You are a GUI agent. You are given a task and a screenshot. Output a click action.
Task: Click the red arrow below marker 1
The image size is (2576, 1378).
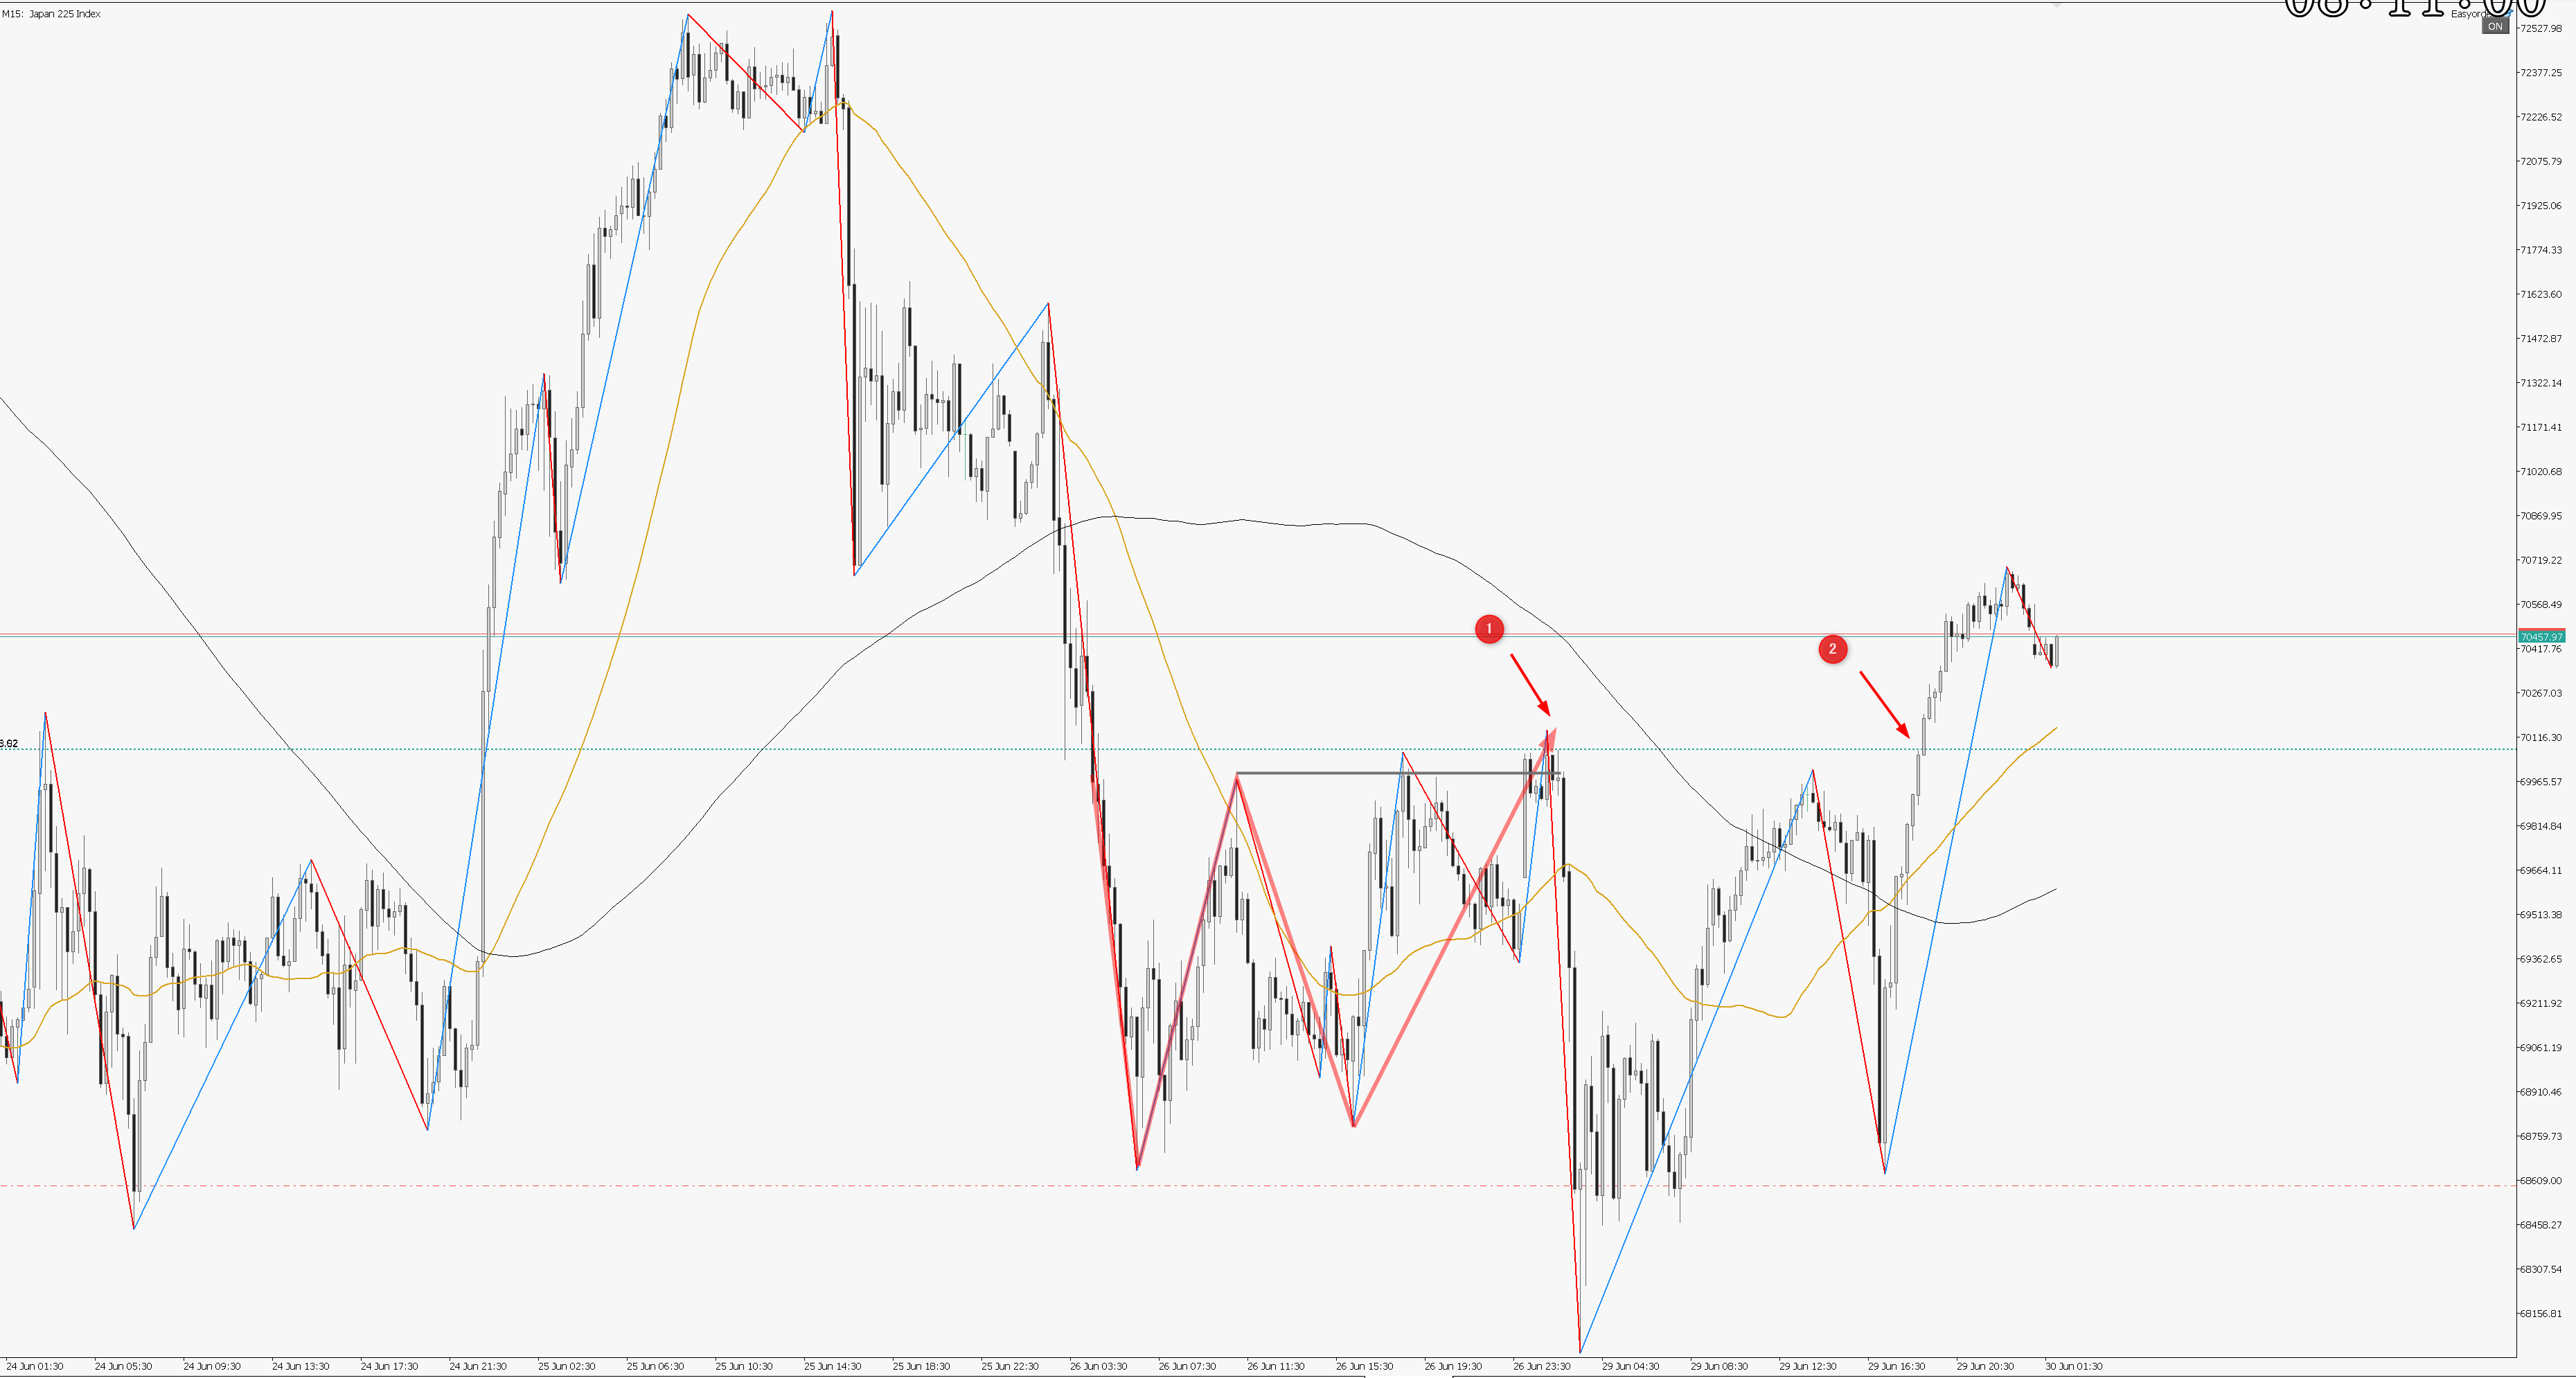pyautogui.click(x=1530, y=685)
